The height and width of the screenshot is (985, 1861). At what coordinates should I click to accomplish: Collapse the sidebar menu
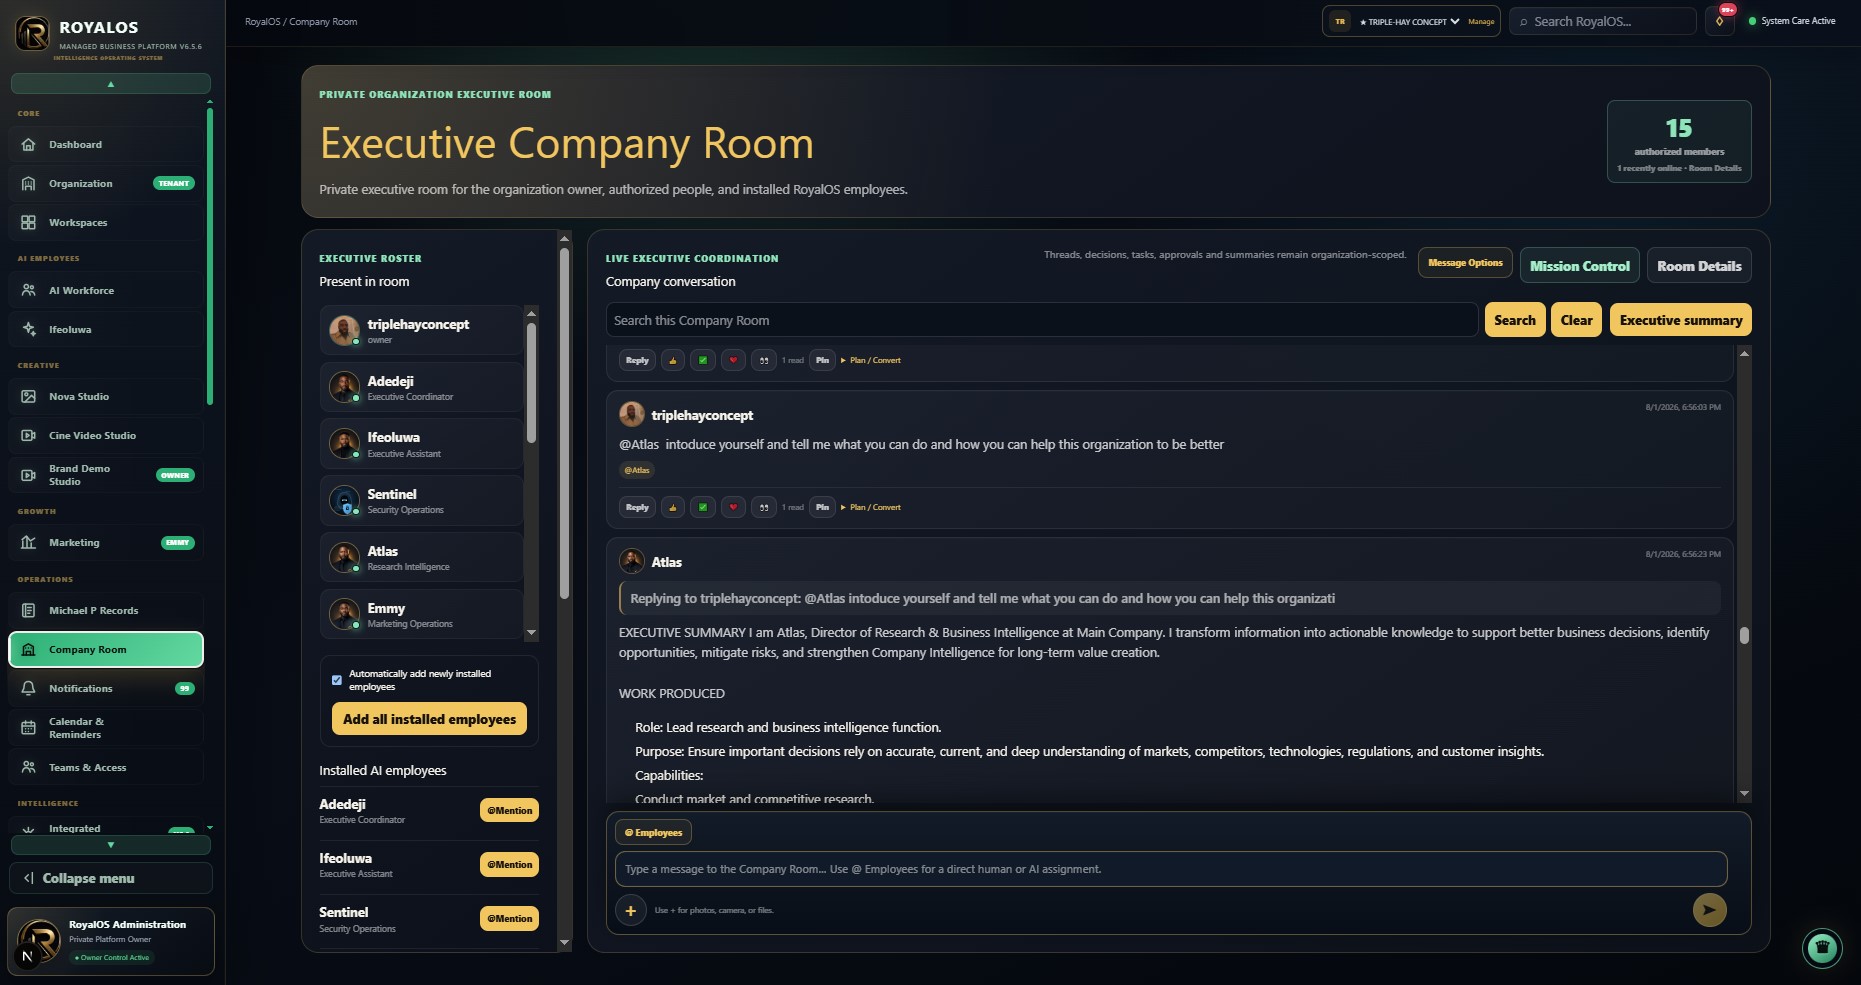click(x=111, y=878)
